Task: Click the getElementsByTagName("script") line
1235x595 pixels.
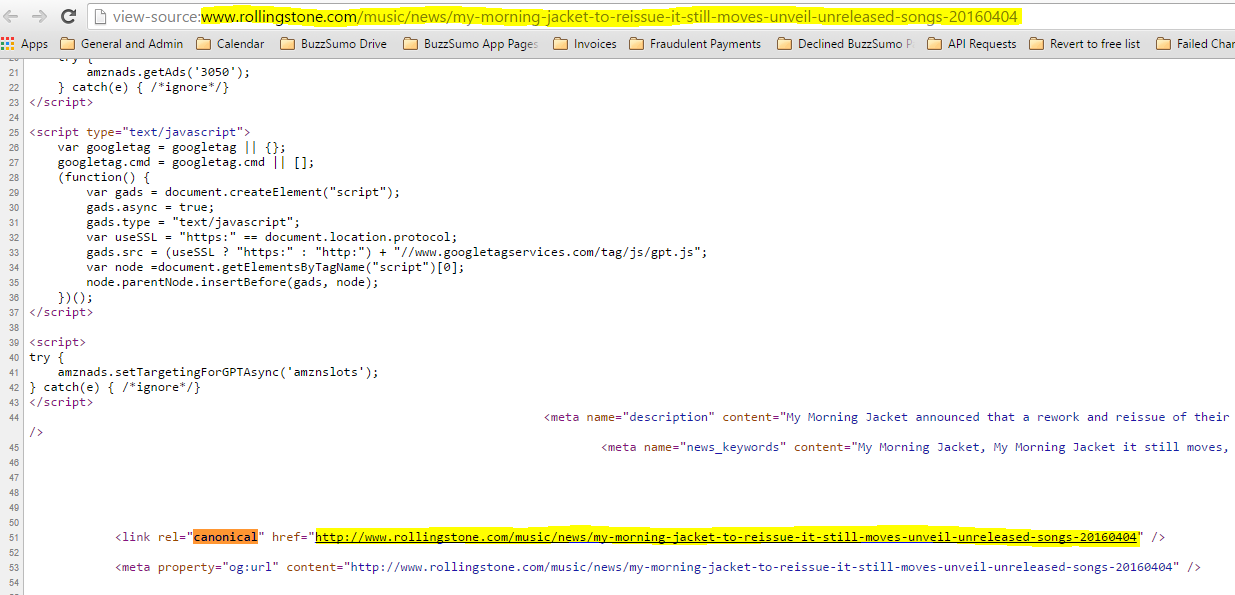Action: (x=275, y=267)
